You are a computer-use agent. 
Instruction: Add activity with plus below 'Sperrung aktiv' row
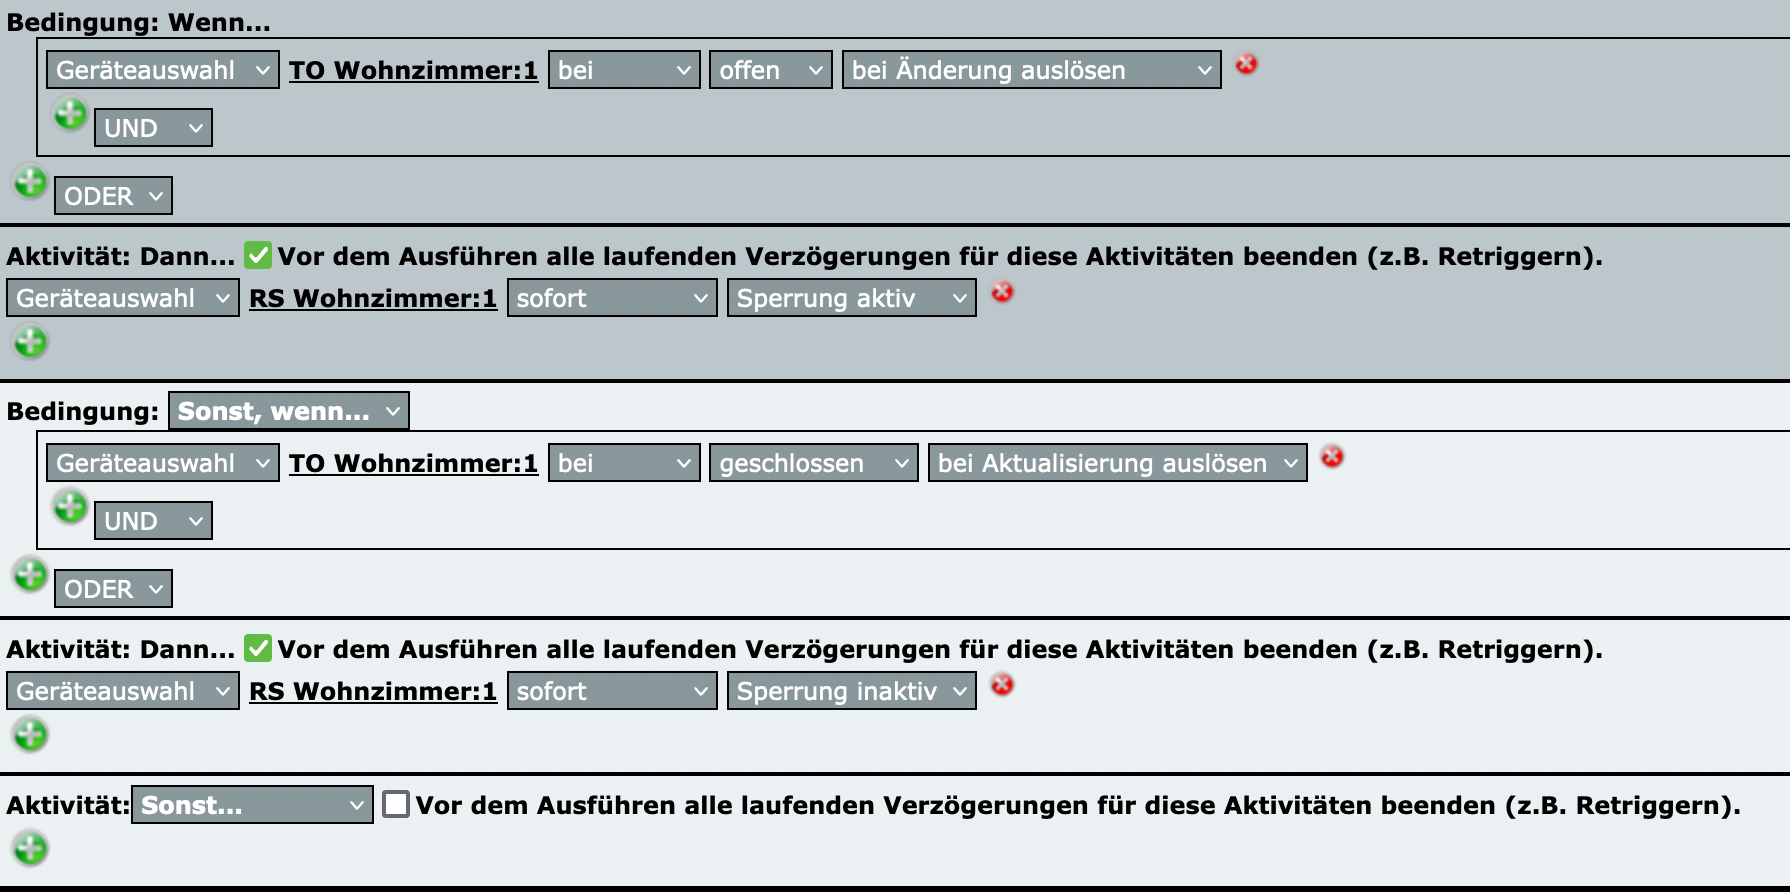(x=30, y=342)
